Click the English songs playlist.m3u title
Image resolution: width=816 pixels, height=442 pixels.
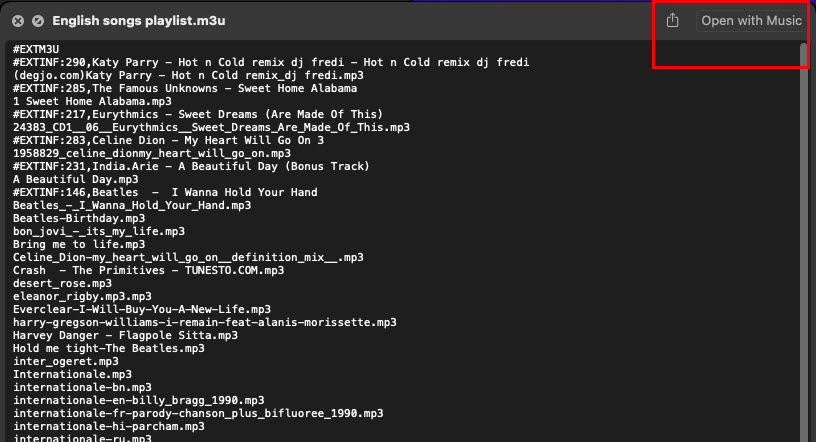click(x=139, y=21)
